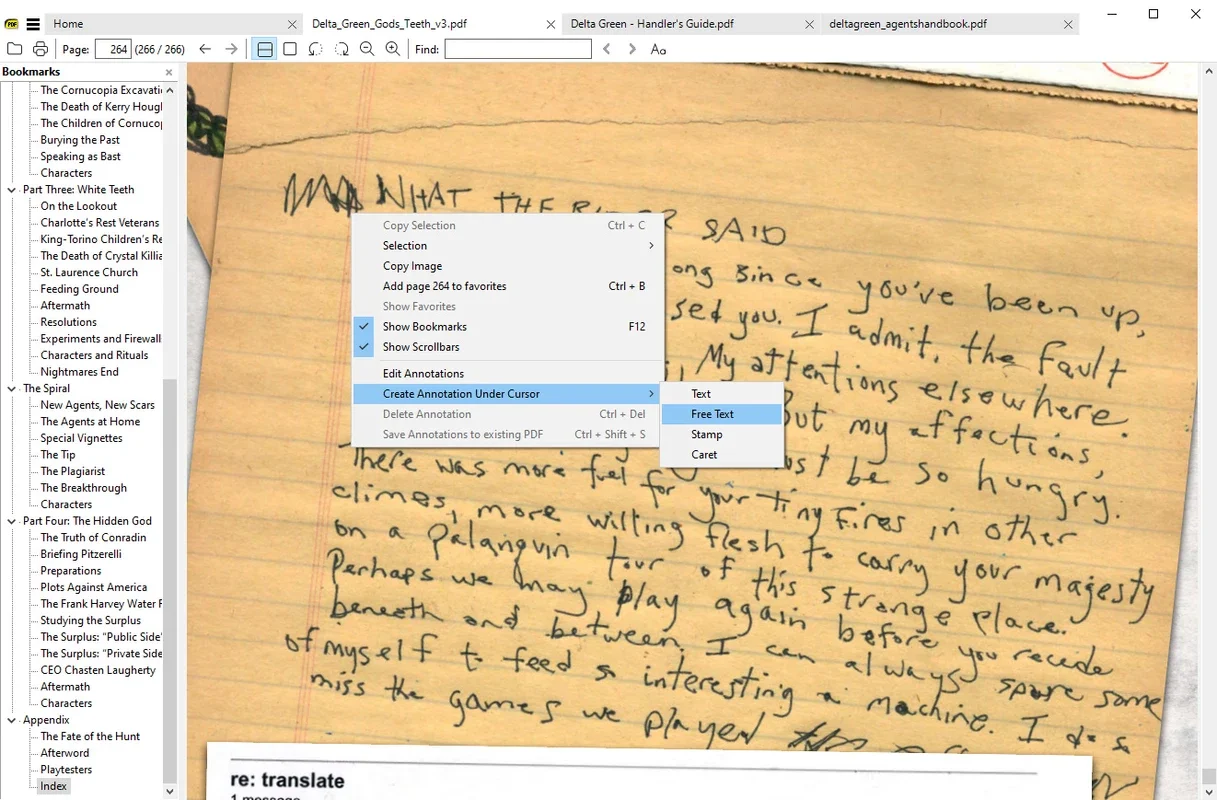Collapse The Spiral bookmark section
The image size is (1217, 800).
(x=12, y=389)
